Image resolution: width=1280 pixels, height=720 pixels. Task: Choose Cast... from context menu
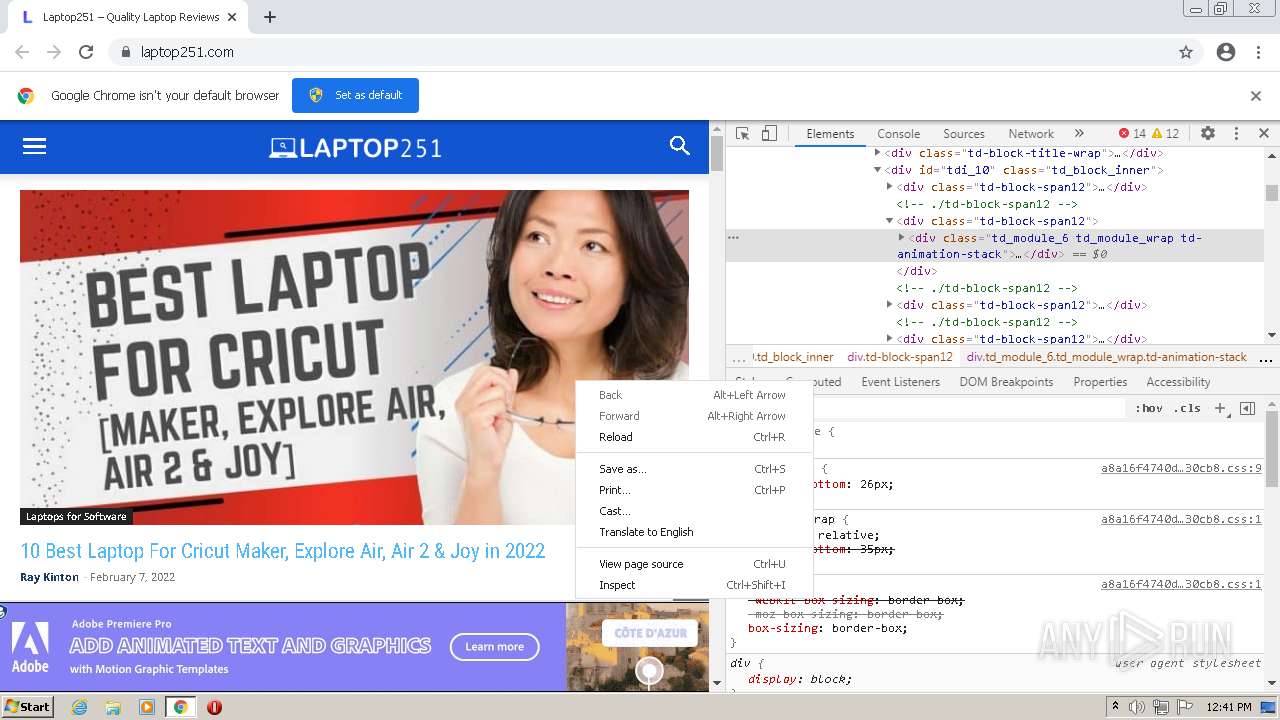pos(695,511)
